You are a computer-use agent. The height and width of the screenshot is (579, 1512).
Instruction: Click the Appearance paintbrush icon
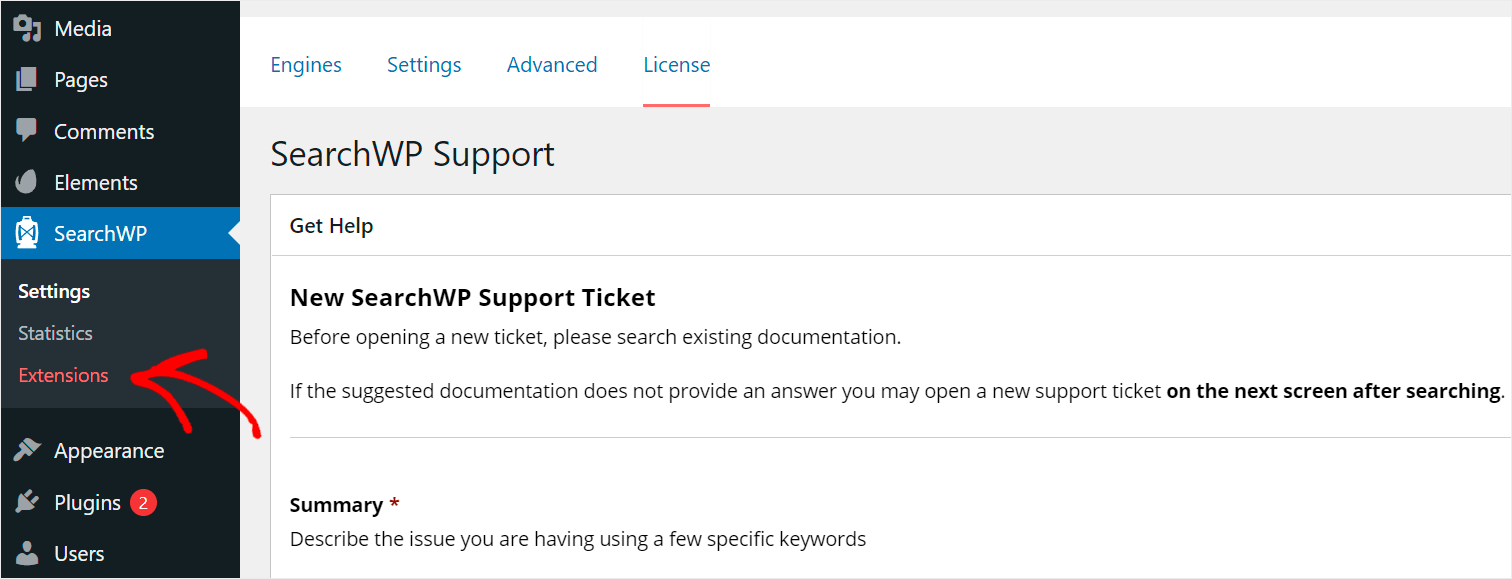coord(27,450)
